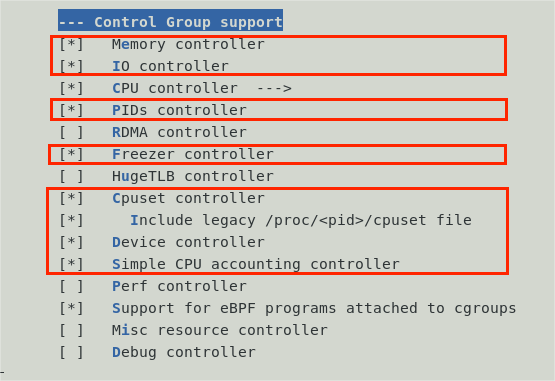Toggle the Device controller checkbox
This screenshot has height=381, width=555.
coord(71,242)
